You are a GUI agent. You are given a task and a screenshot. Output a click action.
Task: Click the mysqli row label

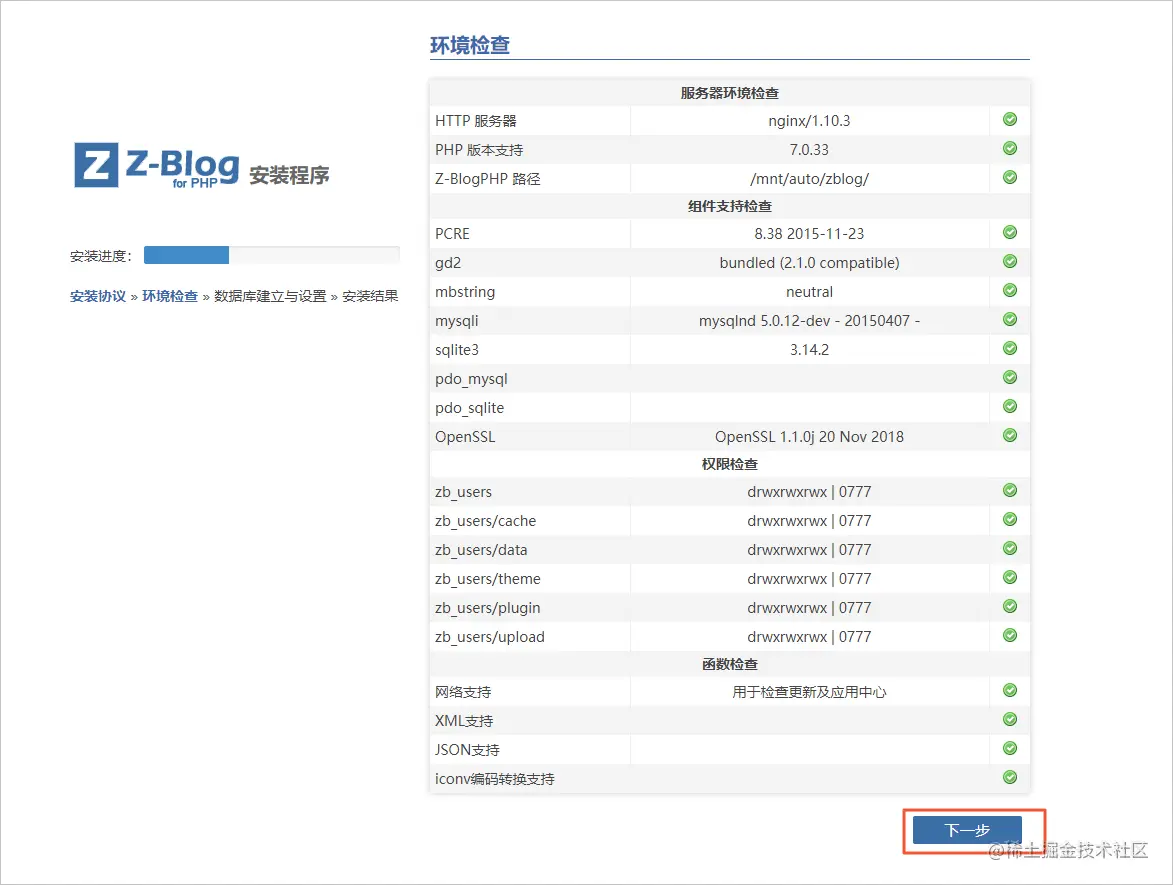[456, 321]
